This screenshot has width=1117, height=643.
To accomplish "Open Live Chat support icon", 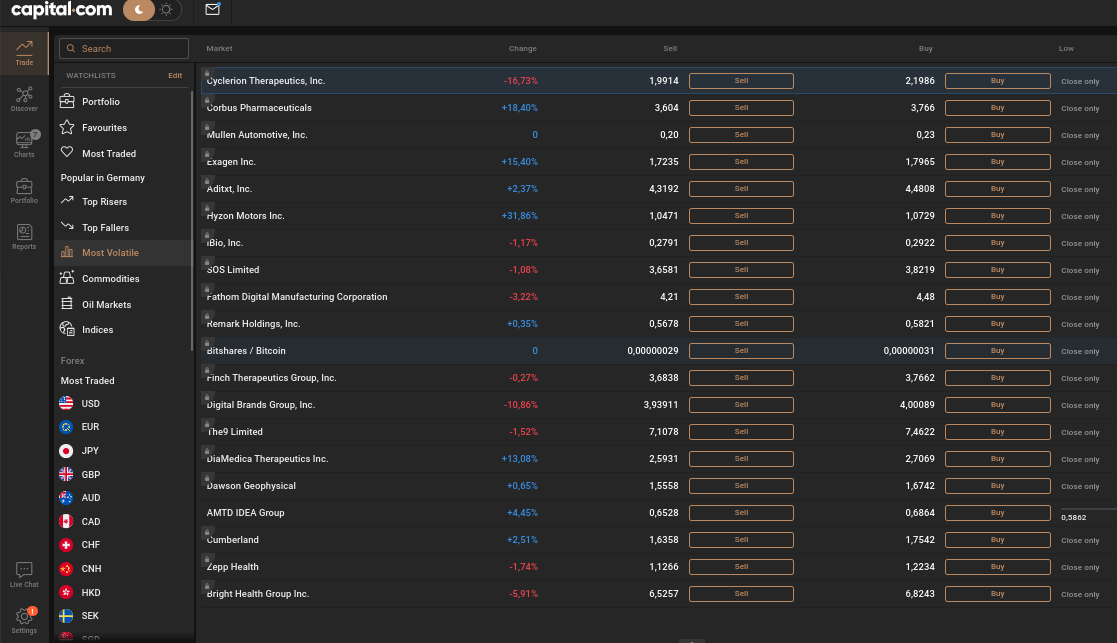I will tap(24, 575).
